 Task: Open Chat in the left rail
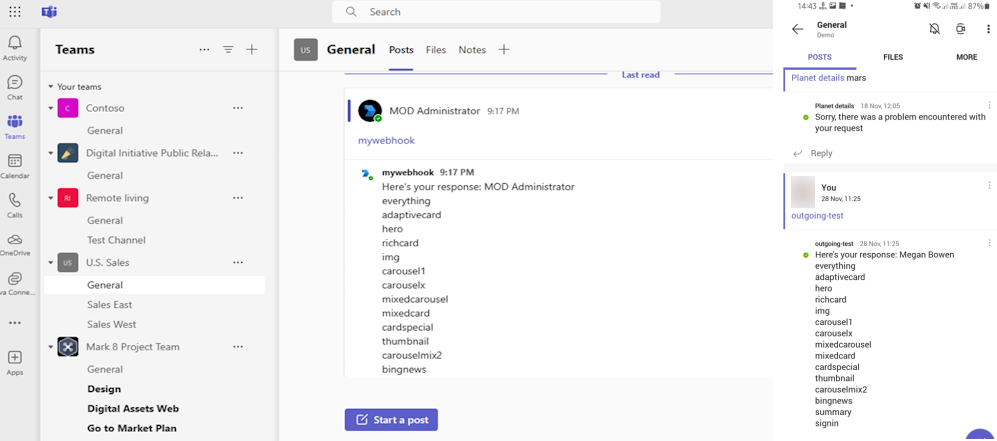tap(15, 88)
